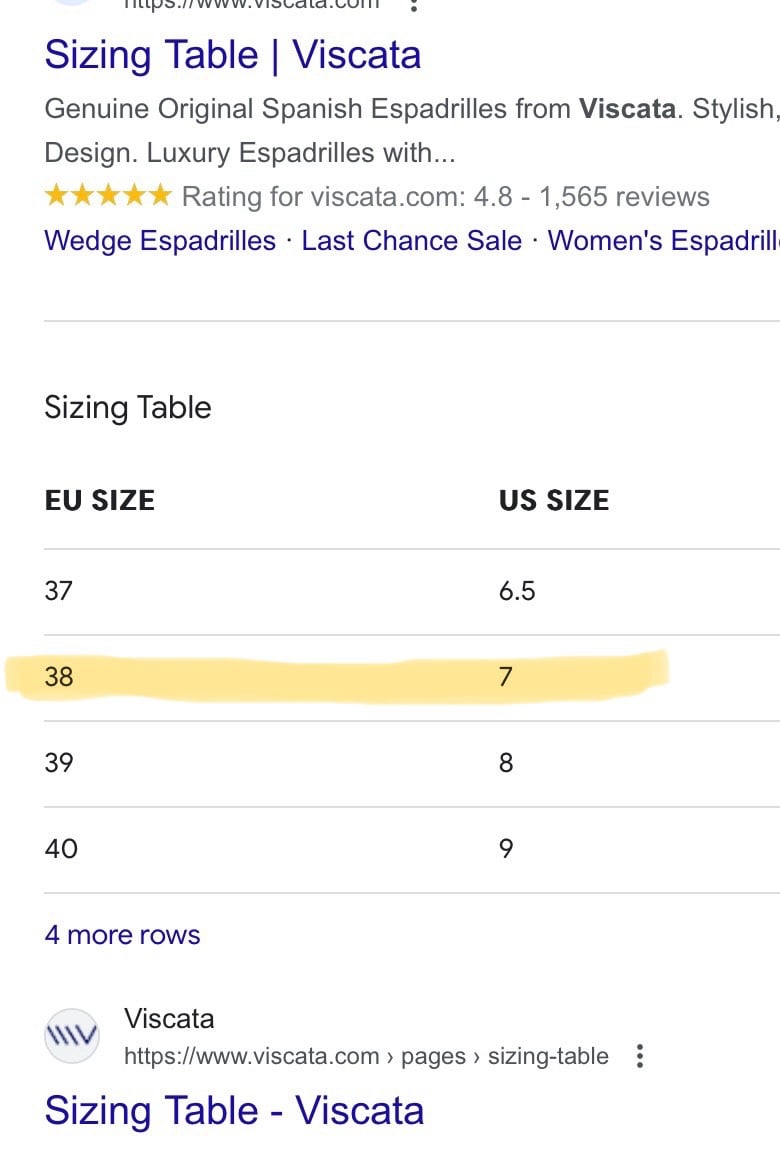Open the Wedge Espadrilles sitelink
The image size is (780, 1171).
click(x=160, y=240)
